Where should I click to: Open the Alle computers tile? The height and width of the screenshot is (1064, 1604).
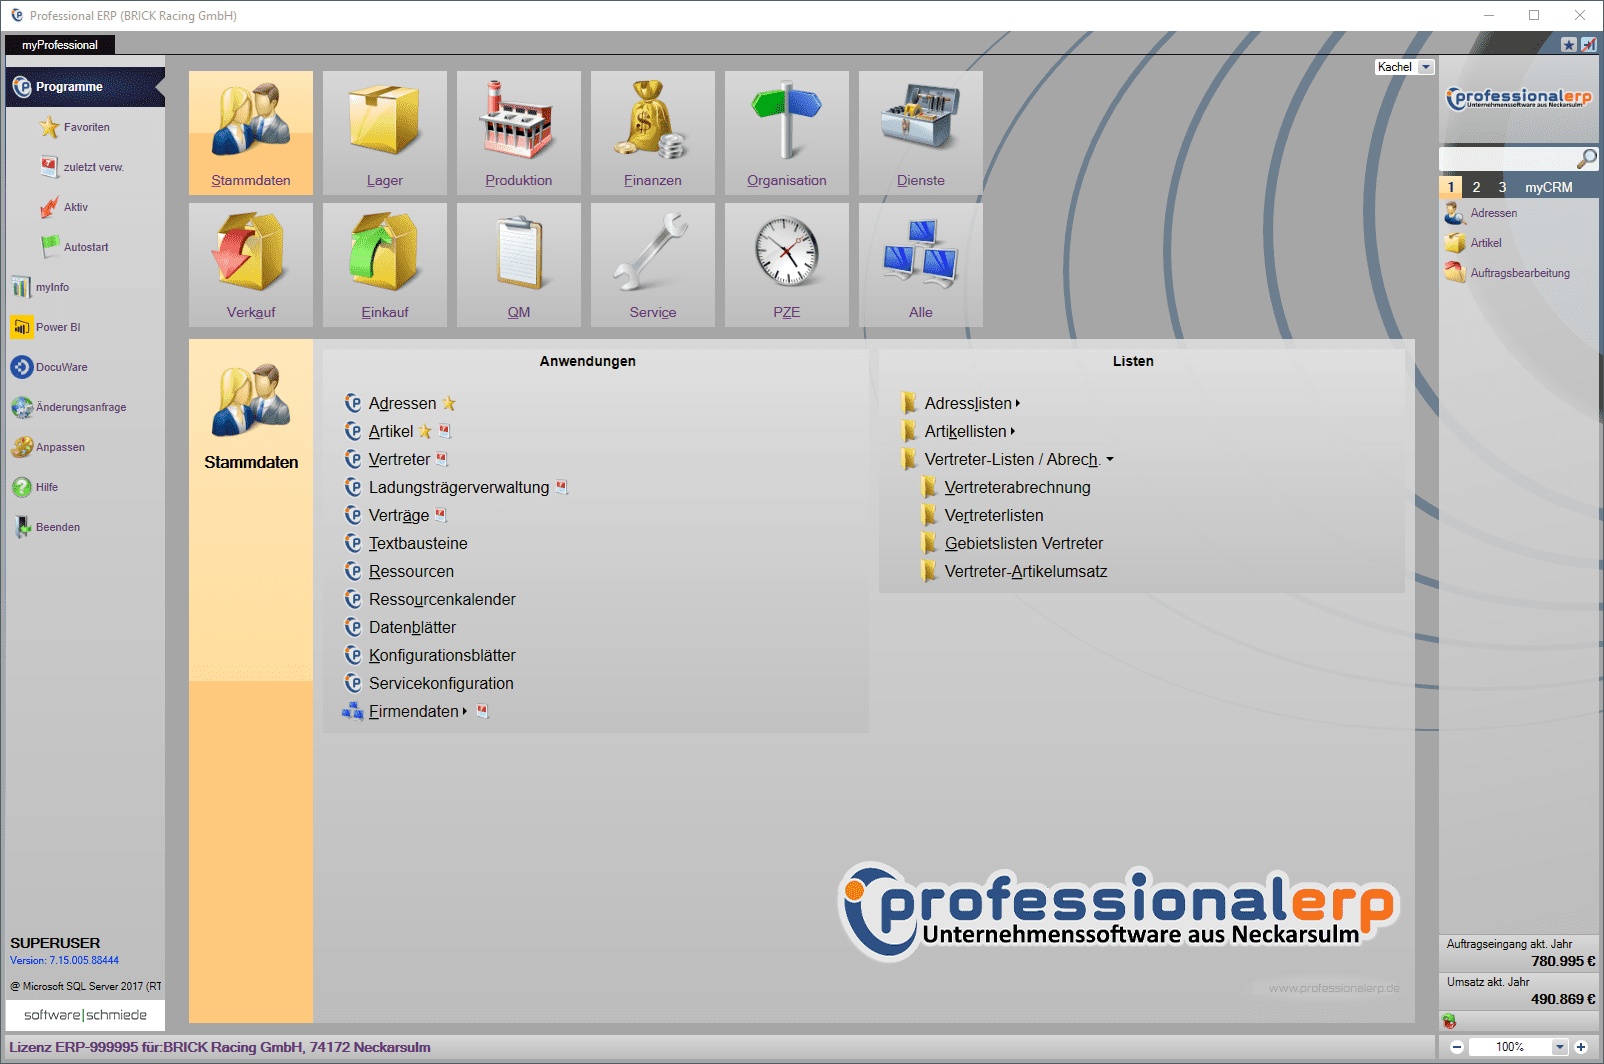pyautogui.click(x=921, y=265)
